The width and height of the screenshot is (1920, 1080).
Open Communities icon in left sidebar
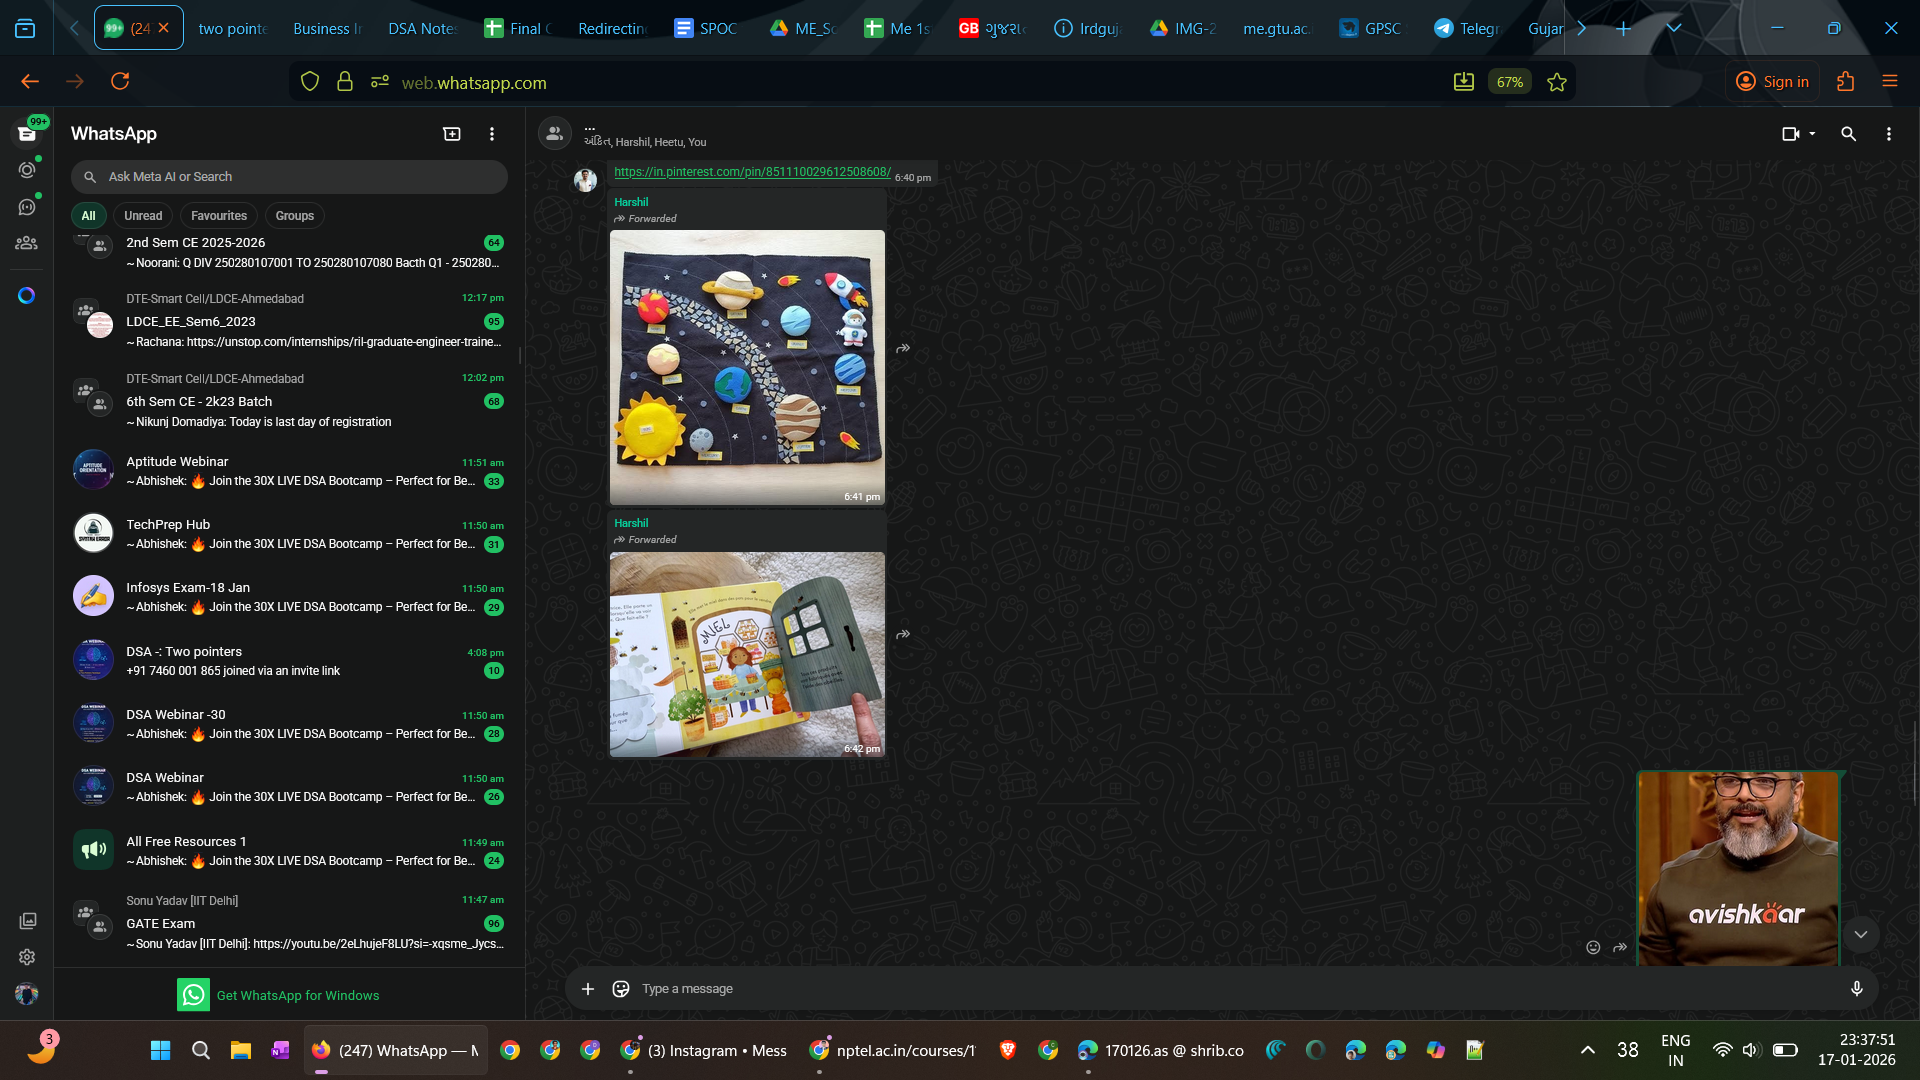(x=27, y=243)
